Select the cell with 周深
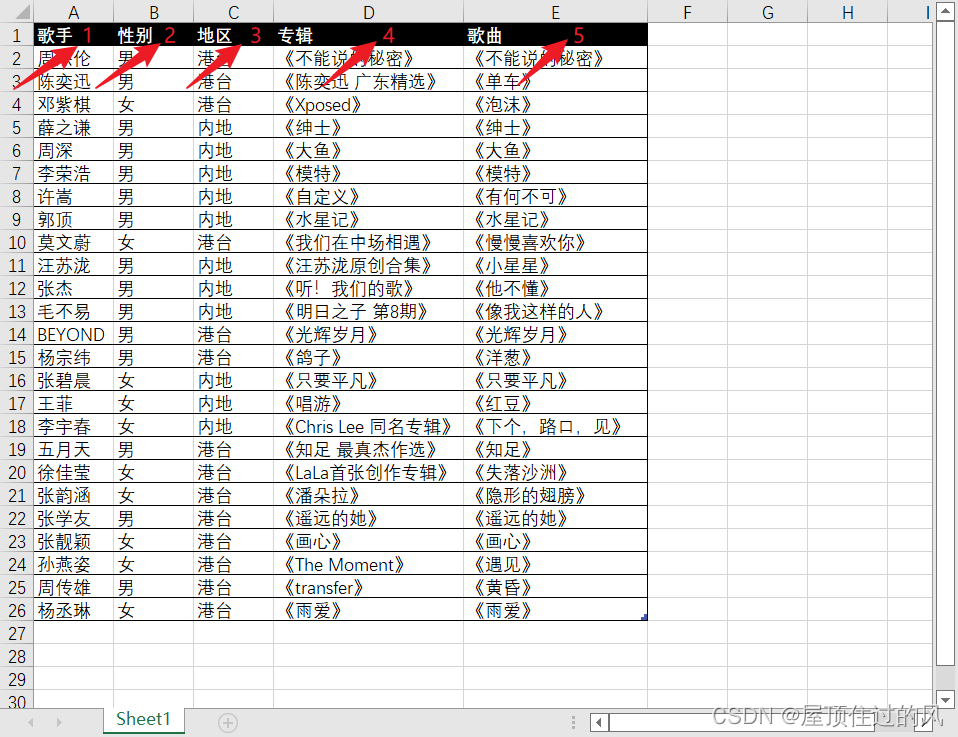The height and width of the screenshot is (737, 958). pos(73,150)
